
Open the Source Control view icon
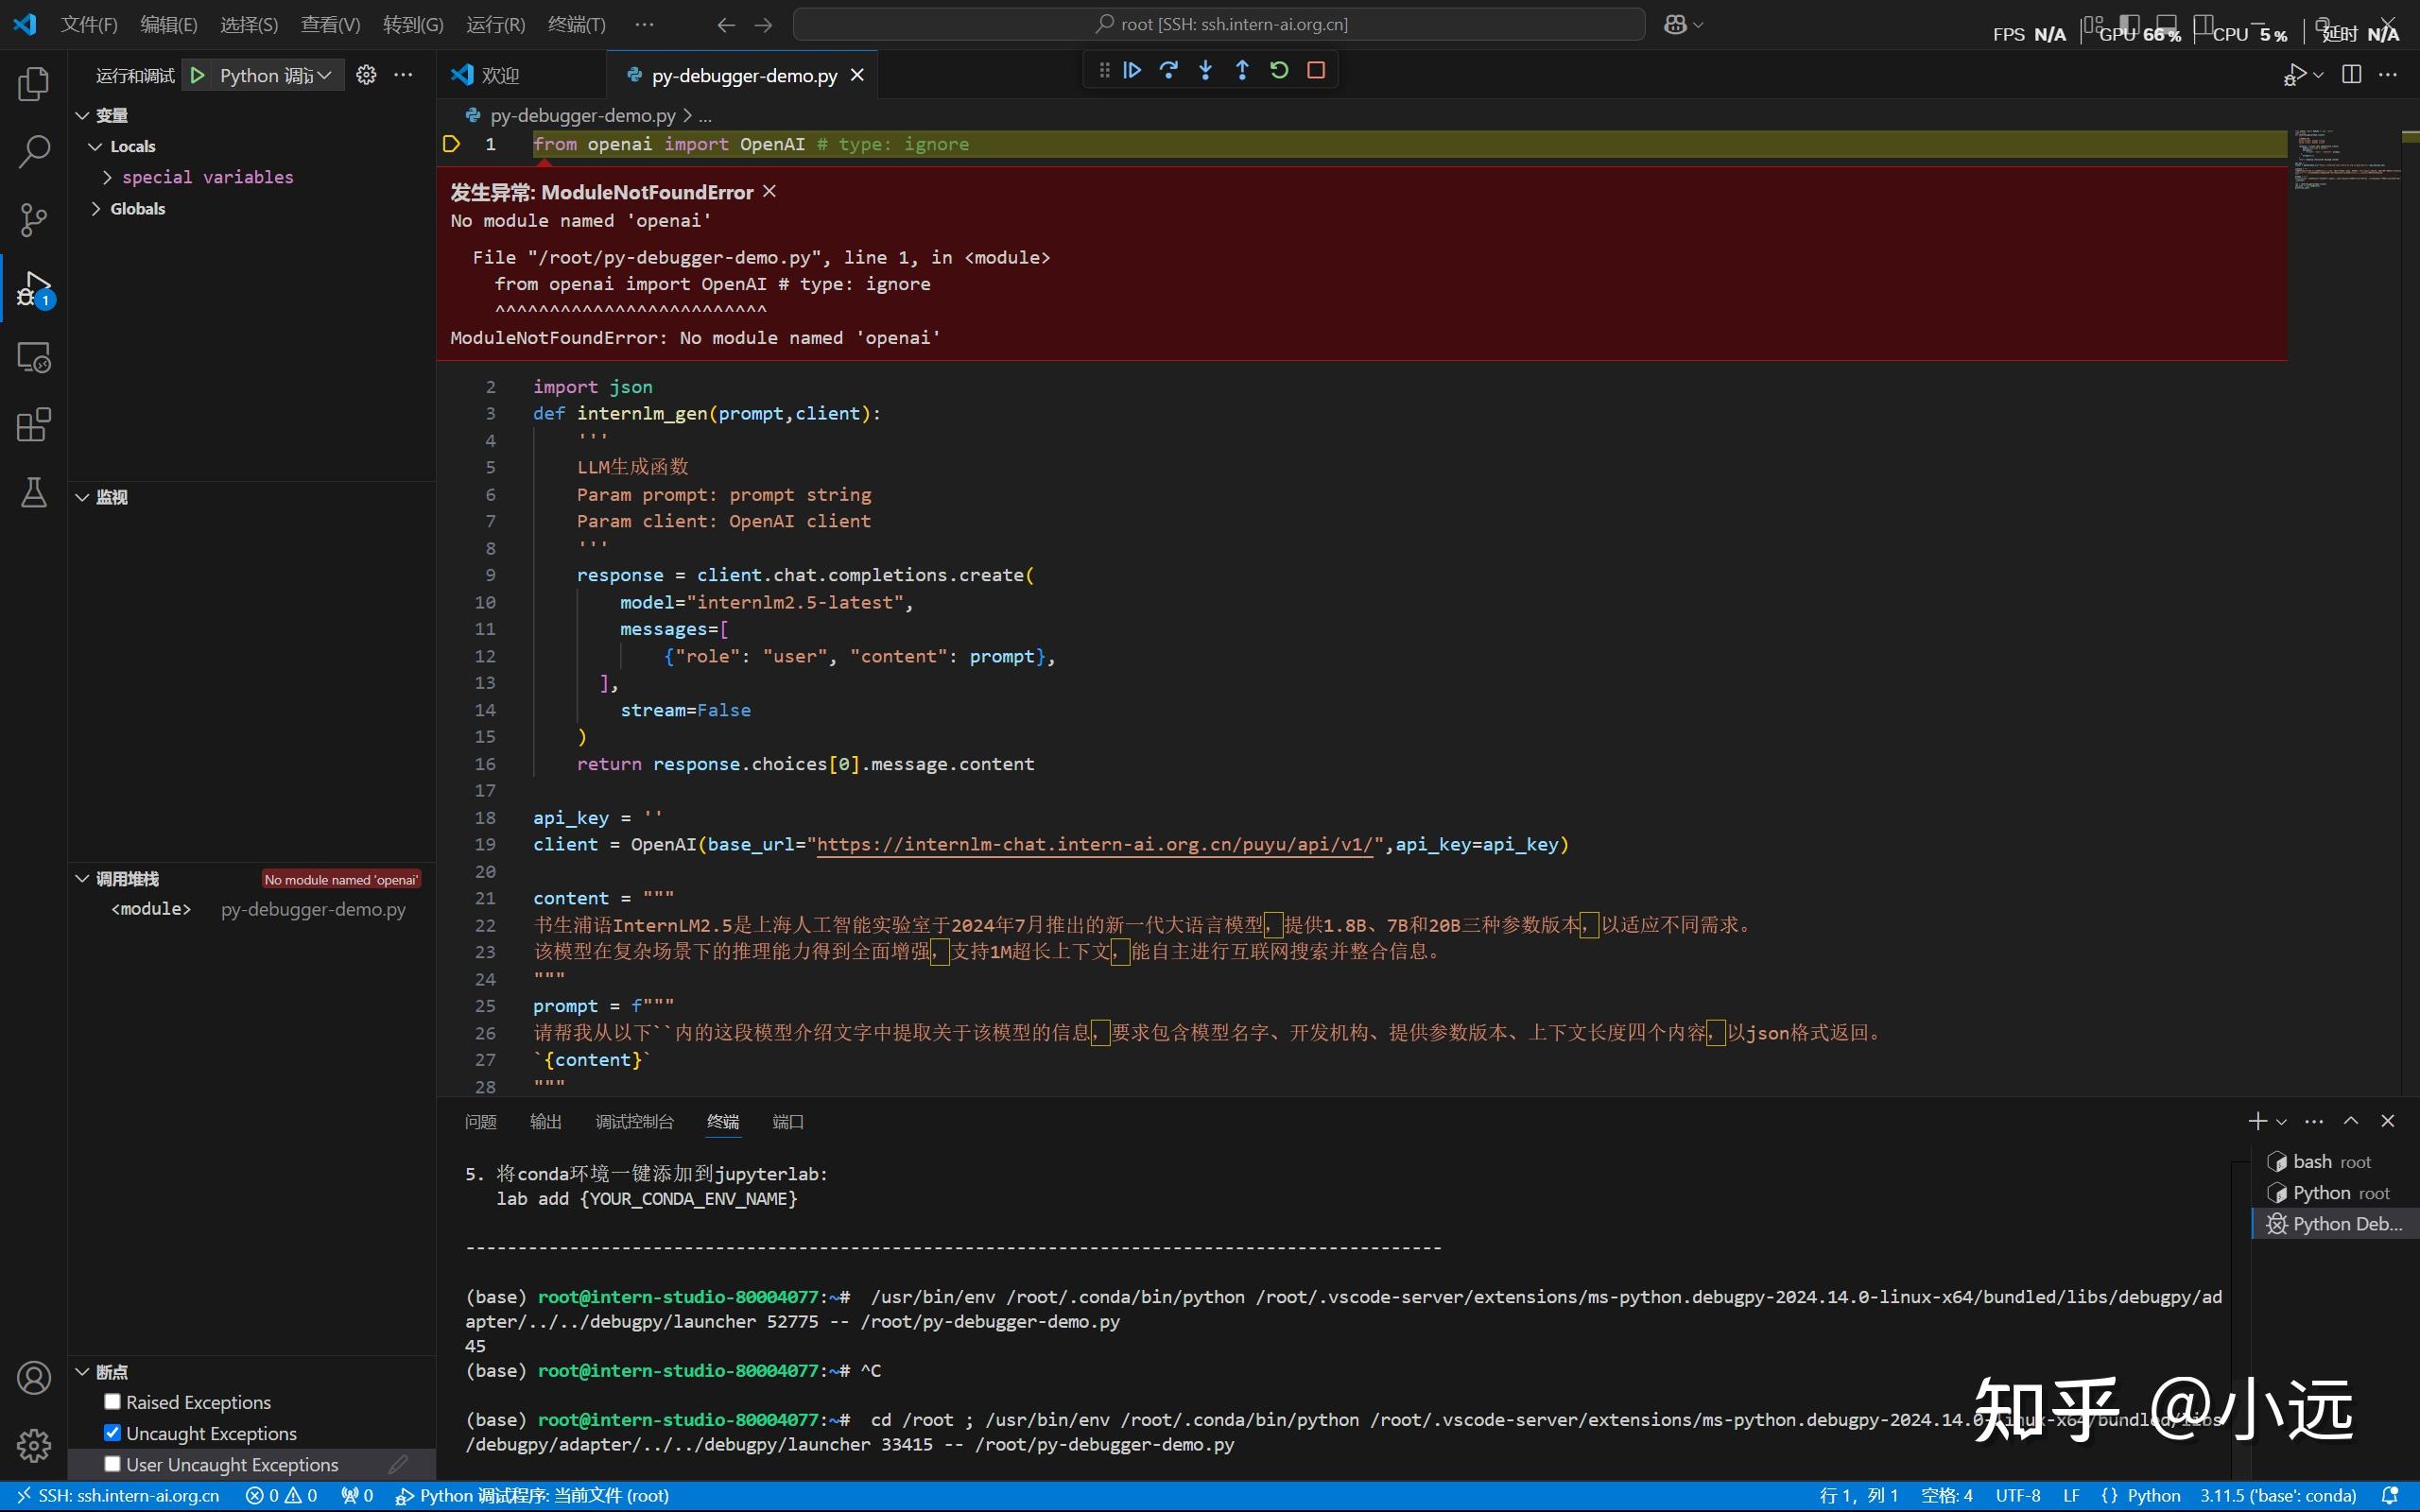coord(33,220)
